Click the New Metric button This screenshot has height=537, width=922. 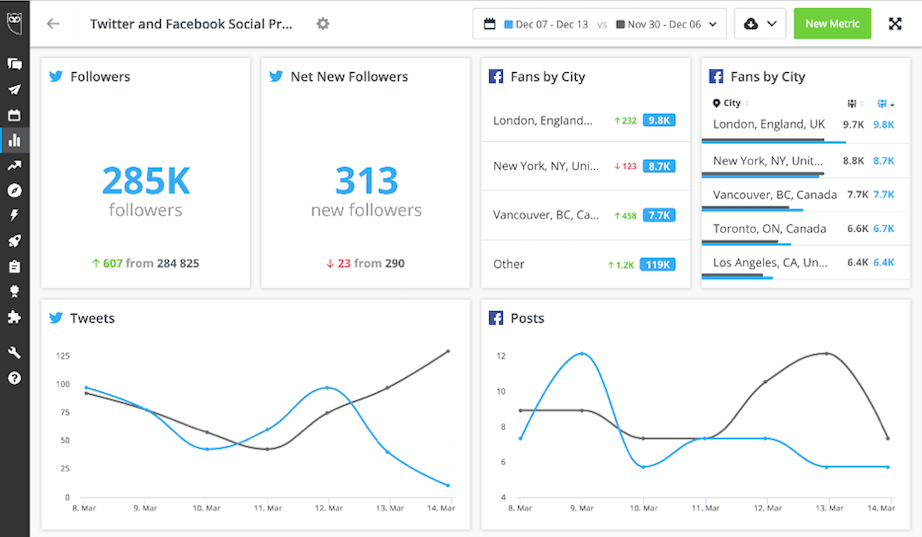click(832, 24)
